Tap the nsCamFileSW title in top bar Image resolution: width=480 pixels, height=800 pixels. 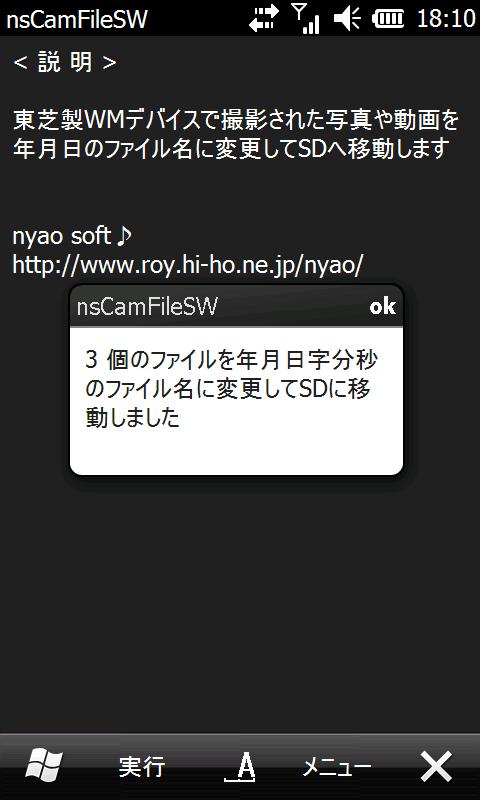click(77, 19)
